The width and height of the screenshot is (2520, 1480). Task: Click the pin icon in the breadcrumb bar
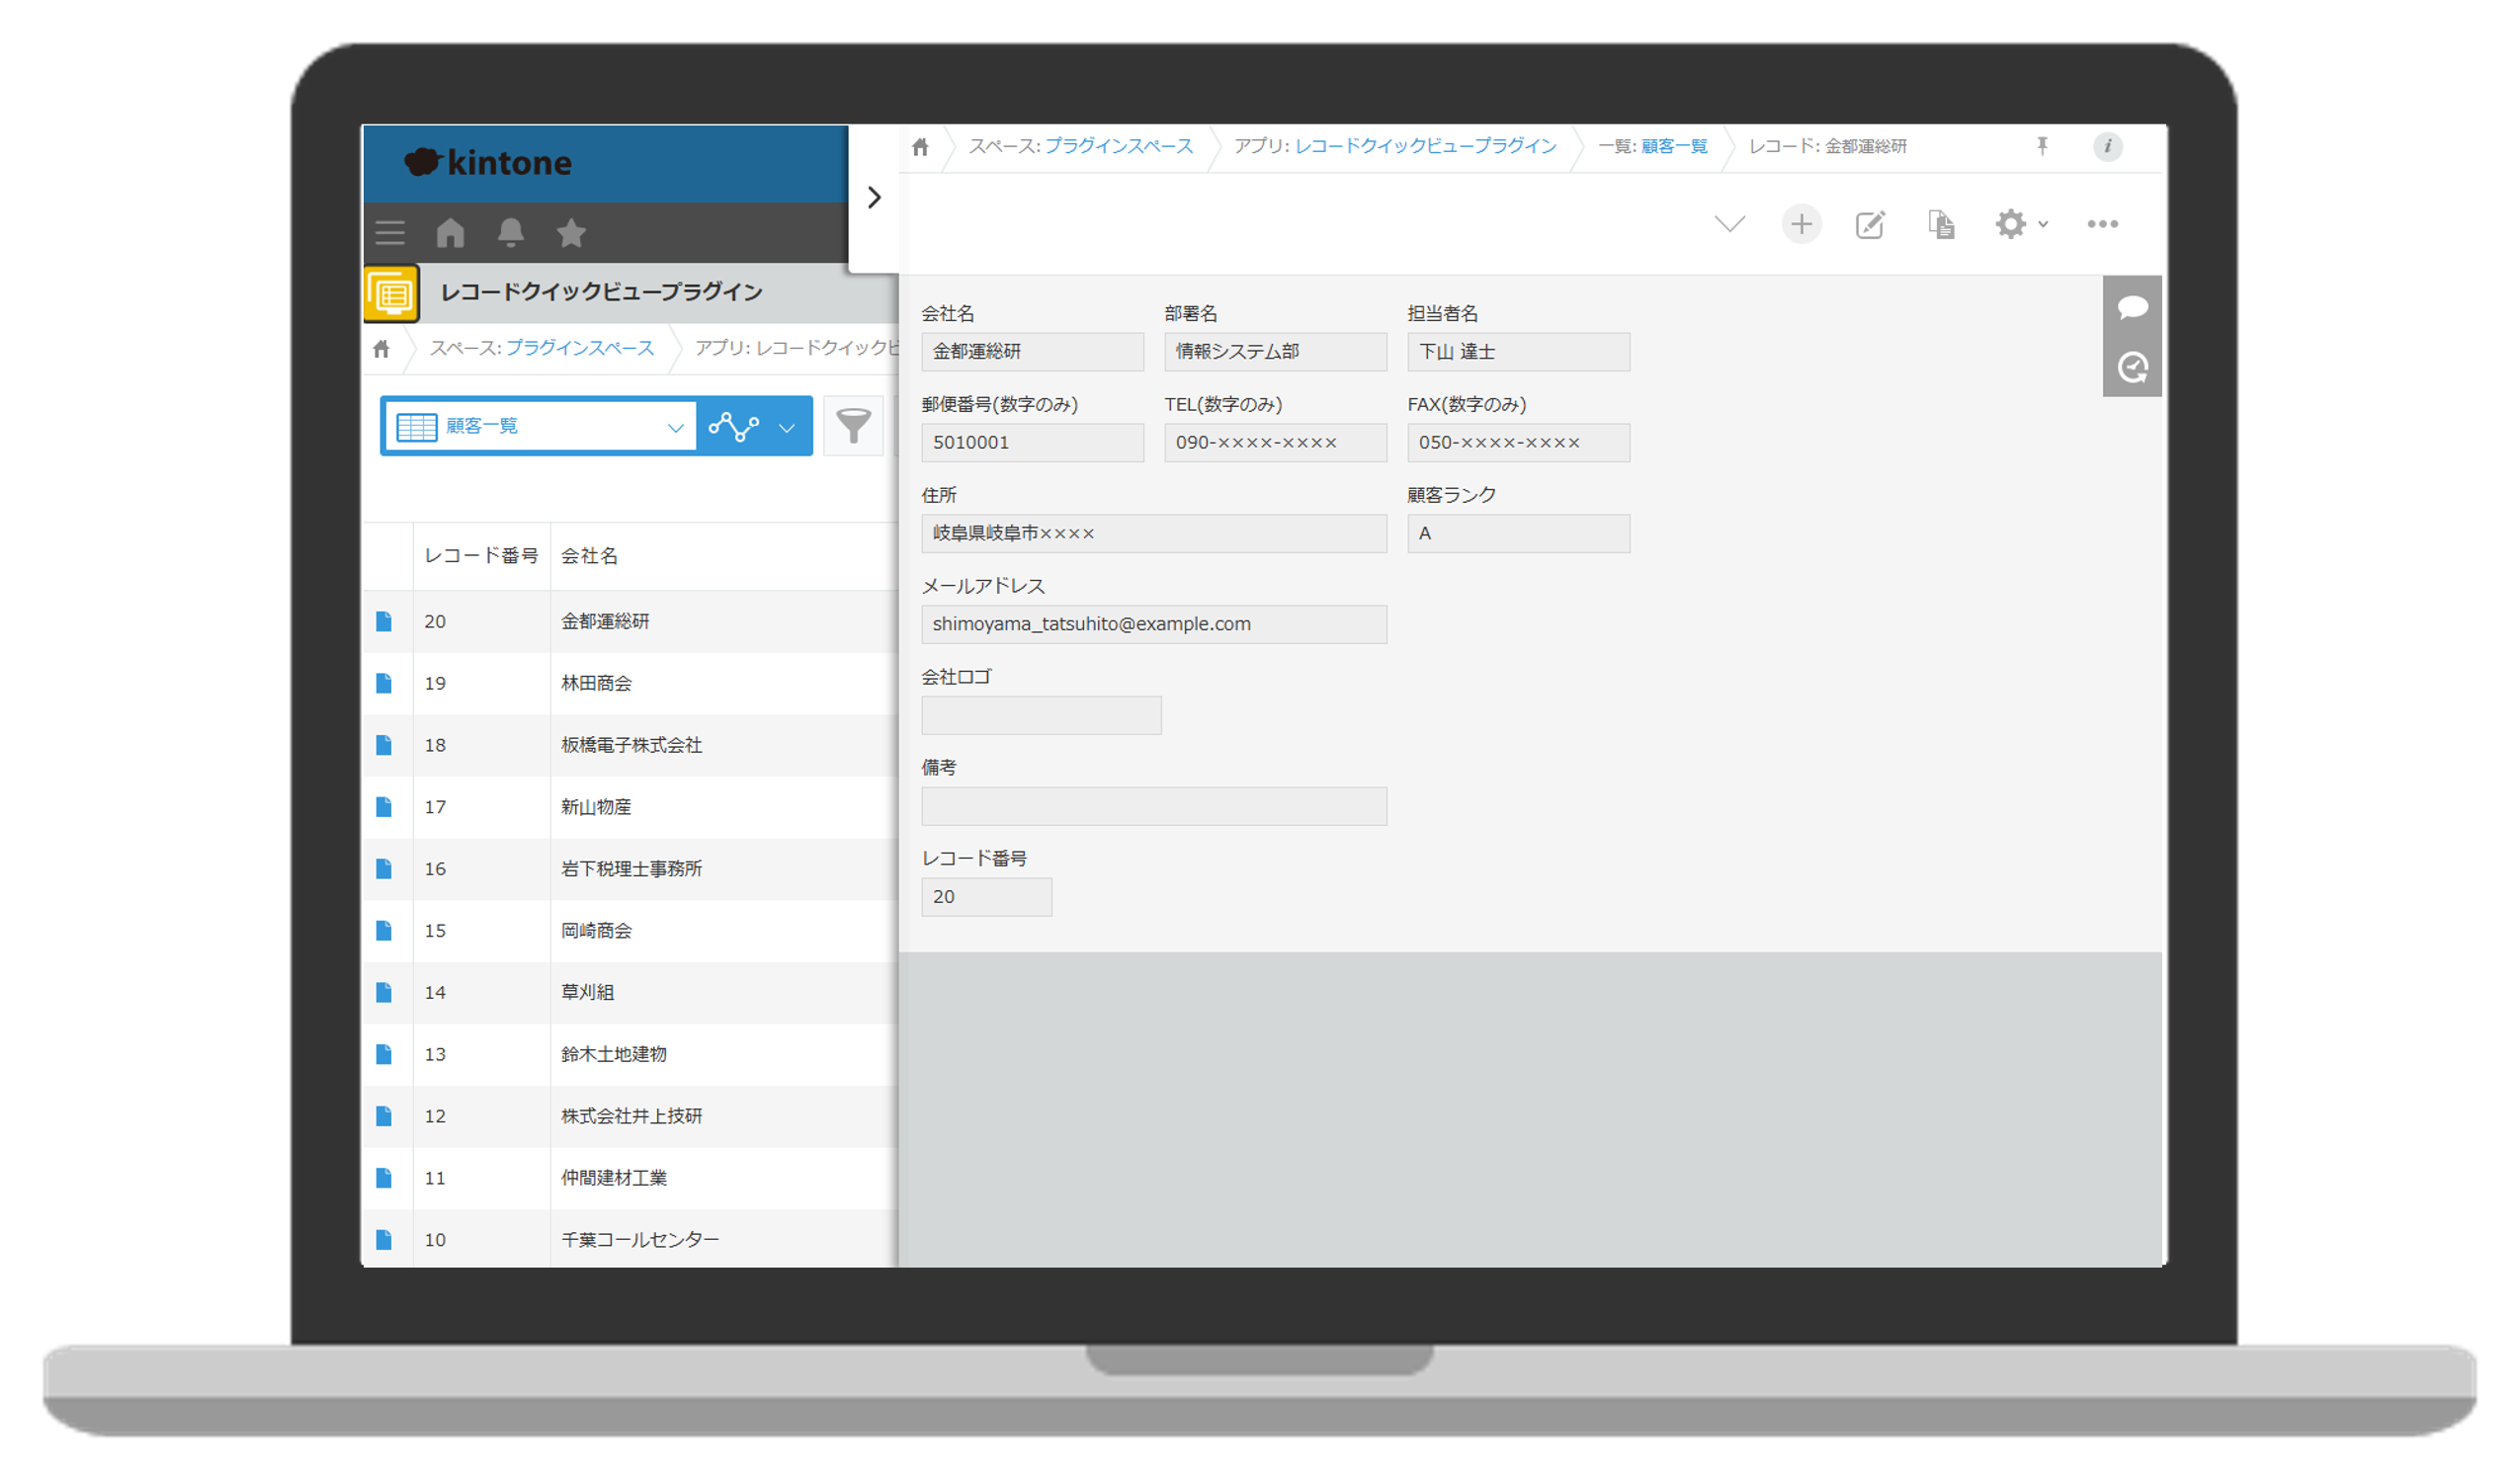[x=2042, y=146]
